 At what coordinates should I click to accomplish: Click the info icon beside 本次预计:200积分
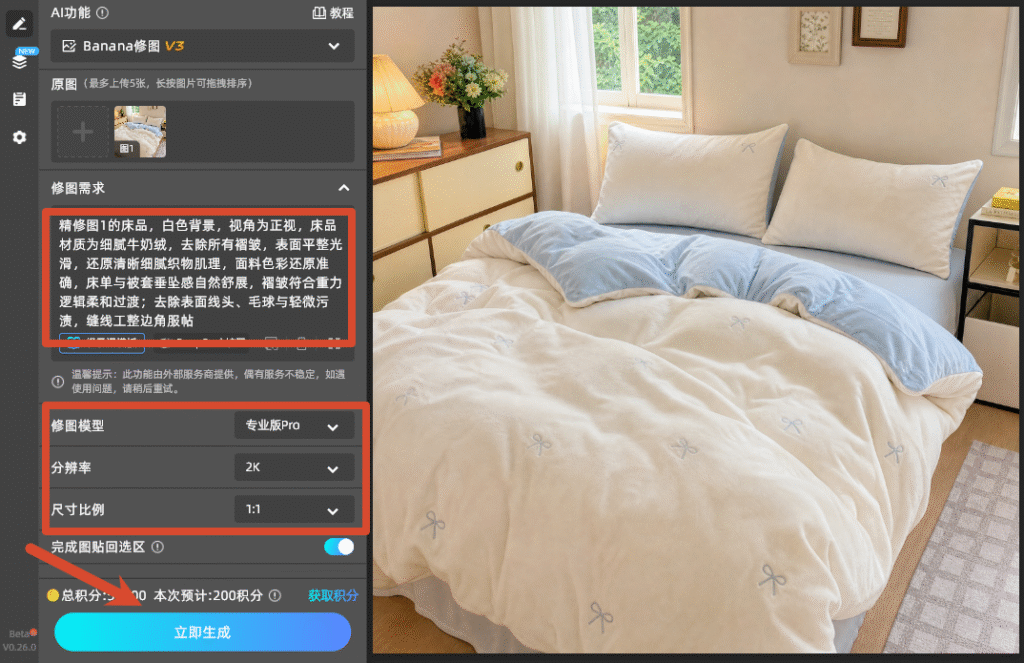point(275,595)
